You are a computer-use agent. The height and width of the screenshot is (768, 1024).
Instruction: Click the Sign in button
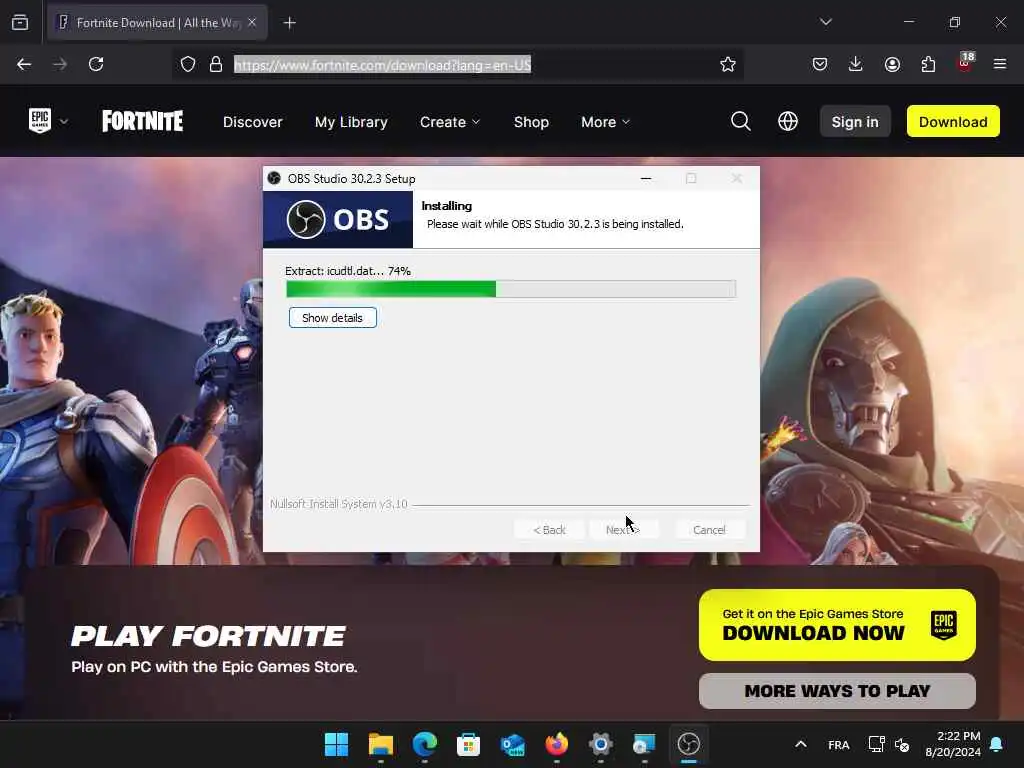pos(855,121)
